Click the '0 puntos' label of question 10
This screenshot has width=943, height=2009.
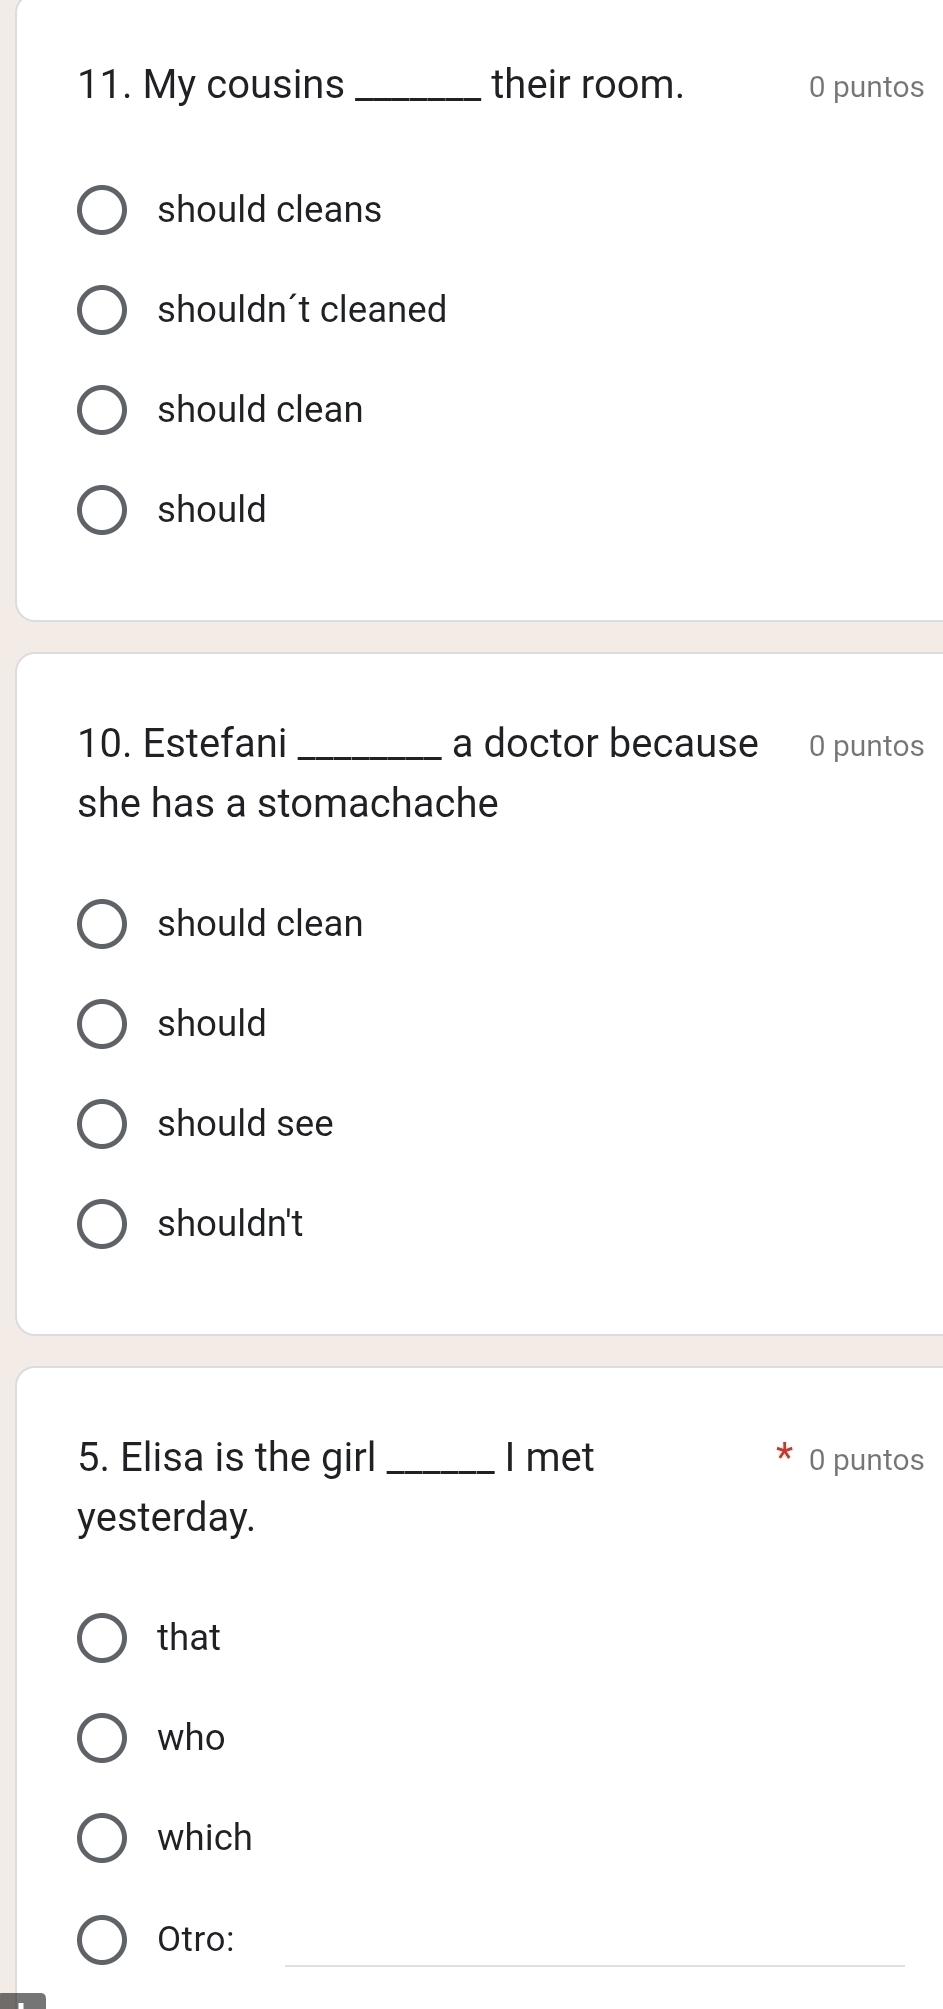pos(866,747)
